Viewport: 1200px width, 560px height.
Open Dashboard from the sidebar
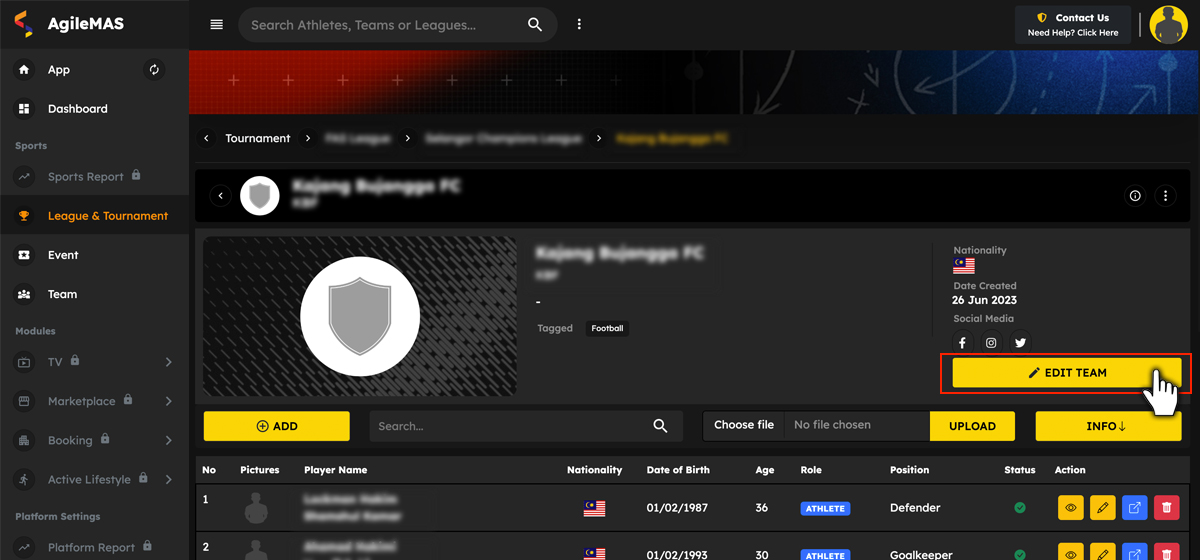coord(77,109)
